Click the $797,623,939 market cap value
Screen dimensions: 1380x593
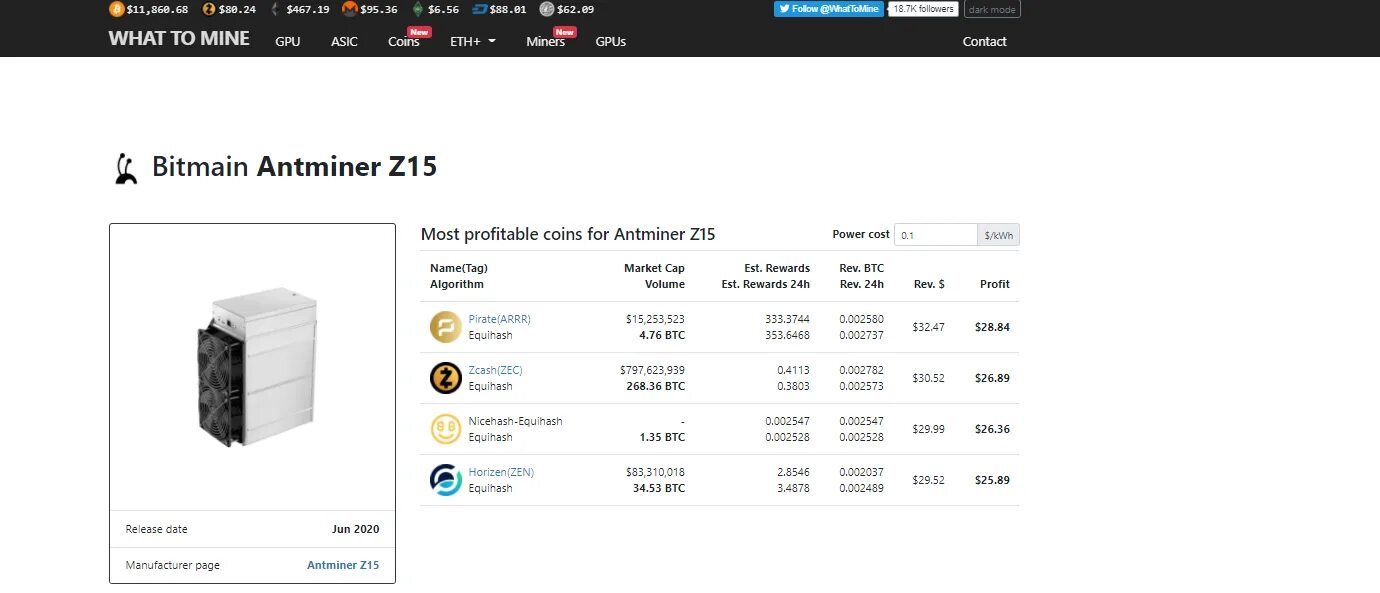[x=652, y=370]
